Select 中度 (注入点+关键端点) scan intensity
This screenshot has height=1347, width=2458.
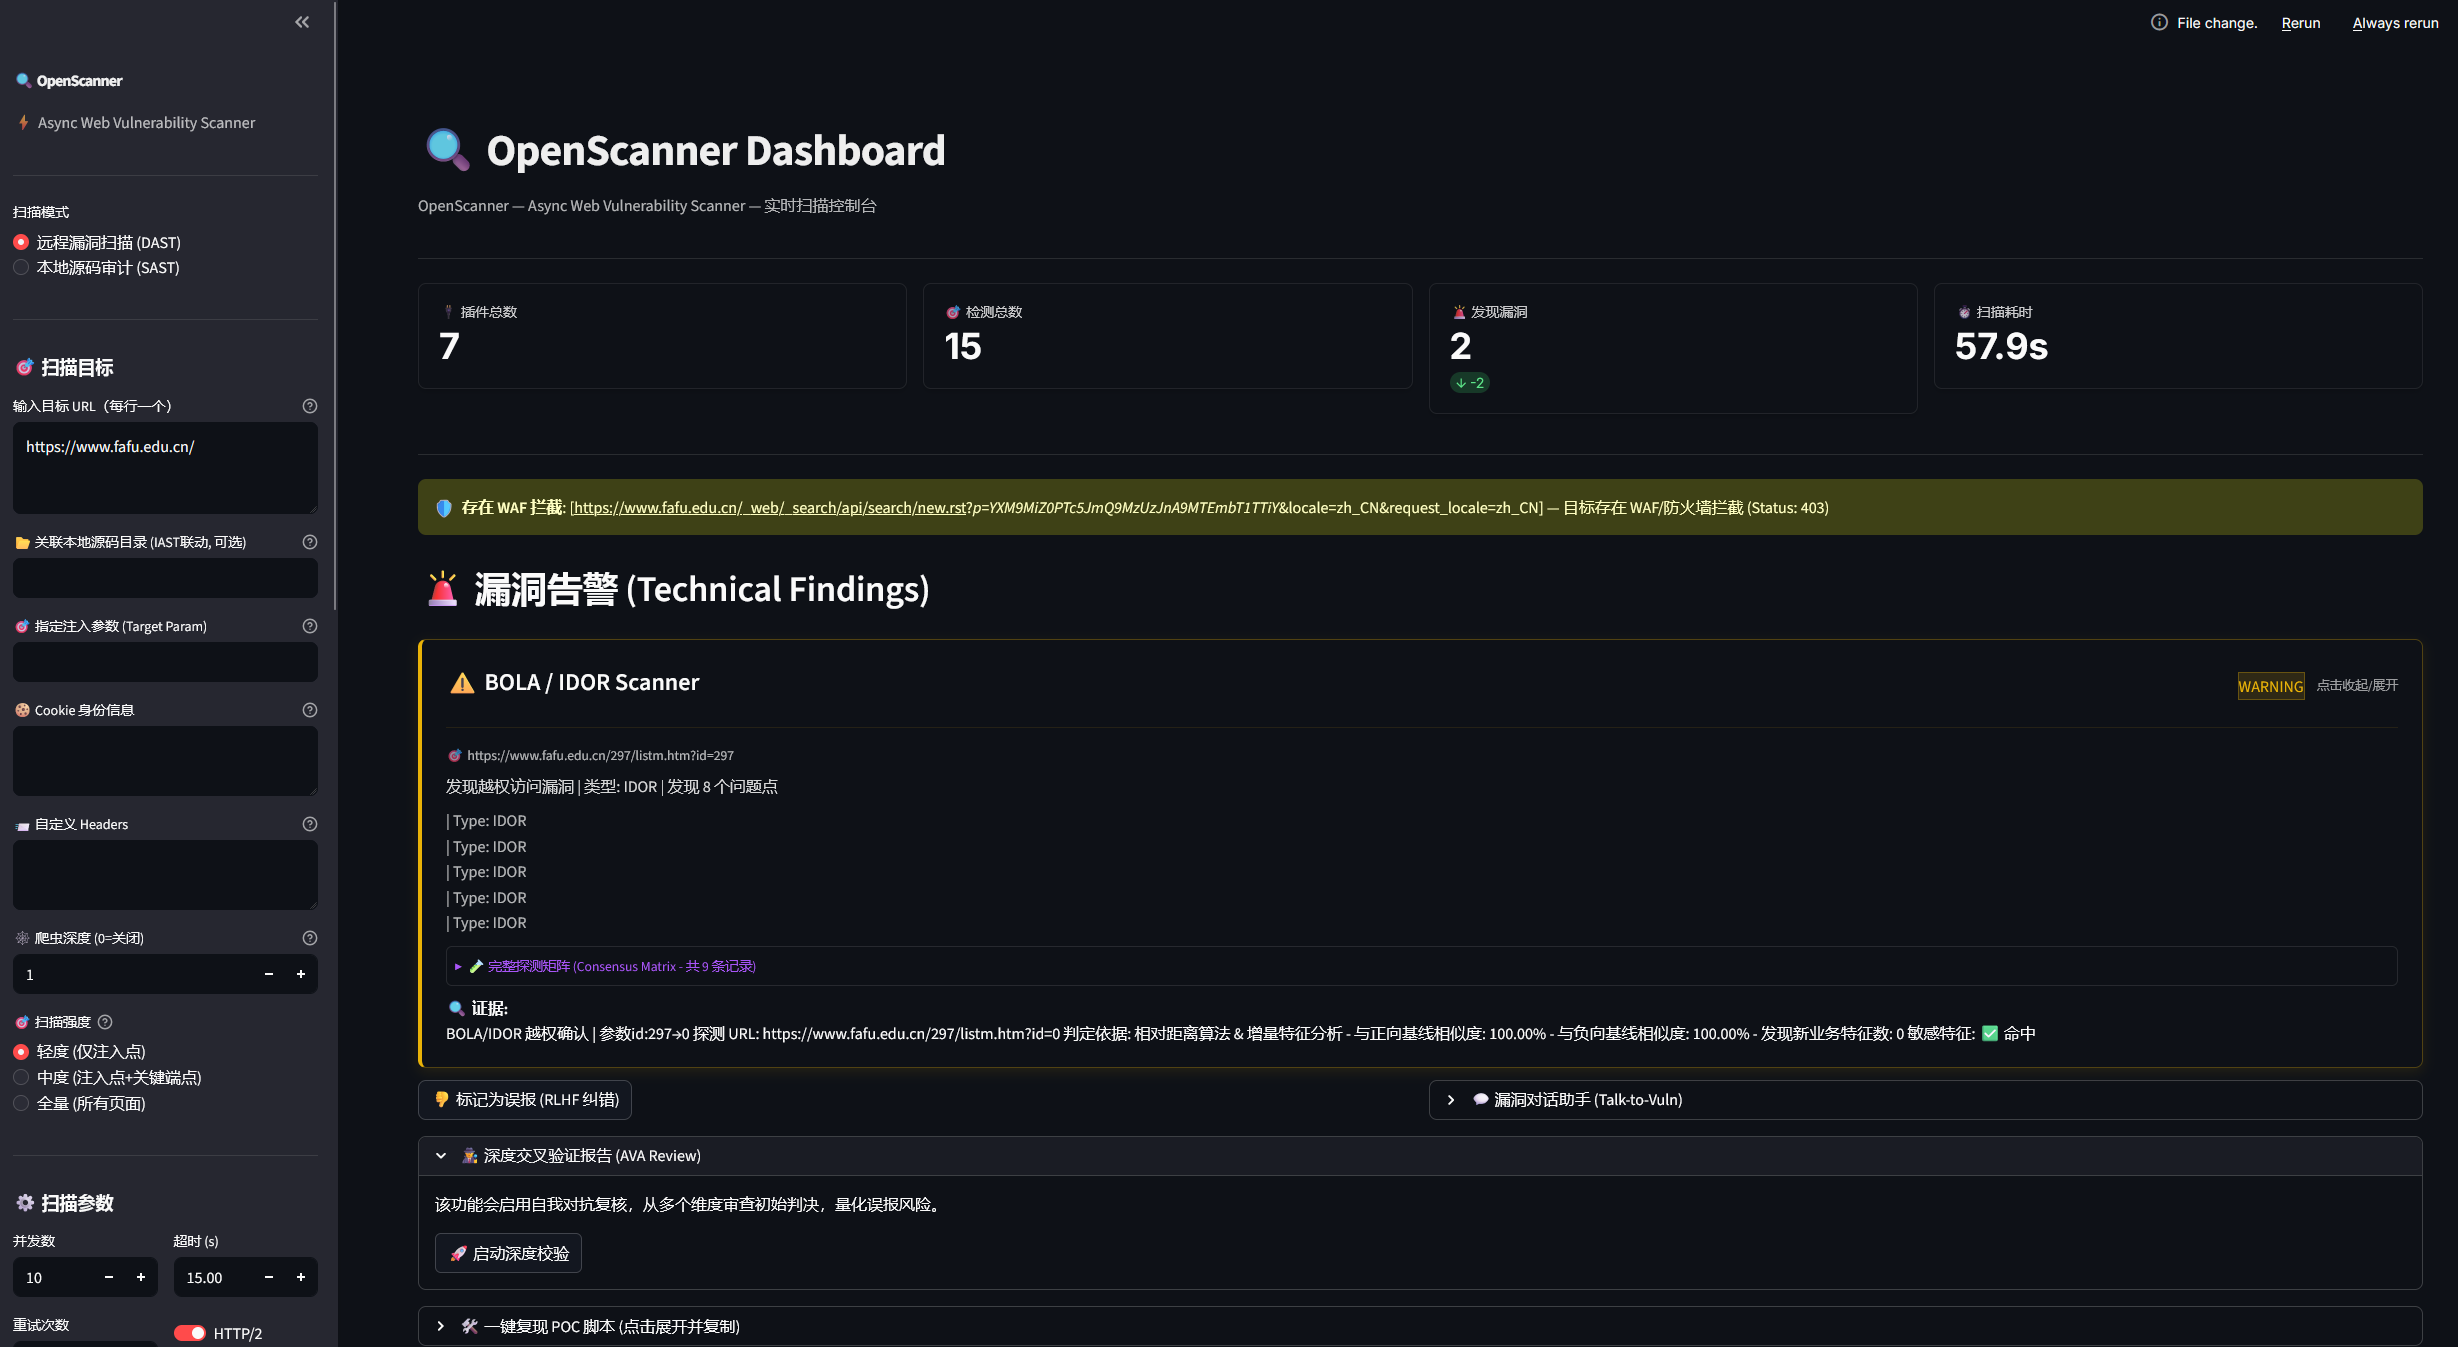[21, 1078]
